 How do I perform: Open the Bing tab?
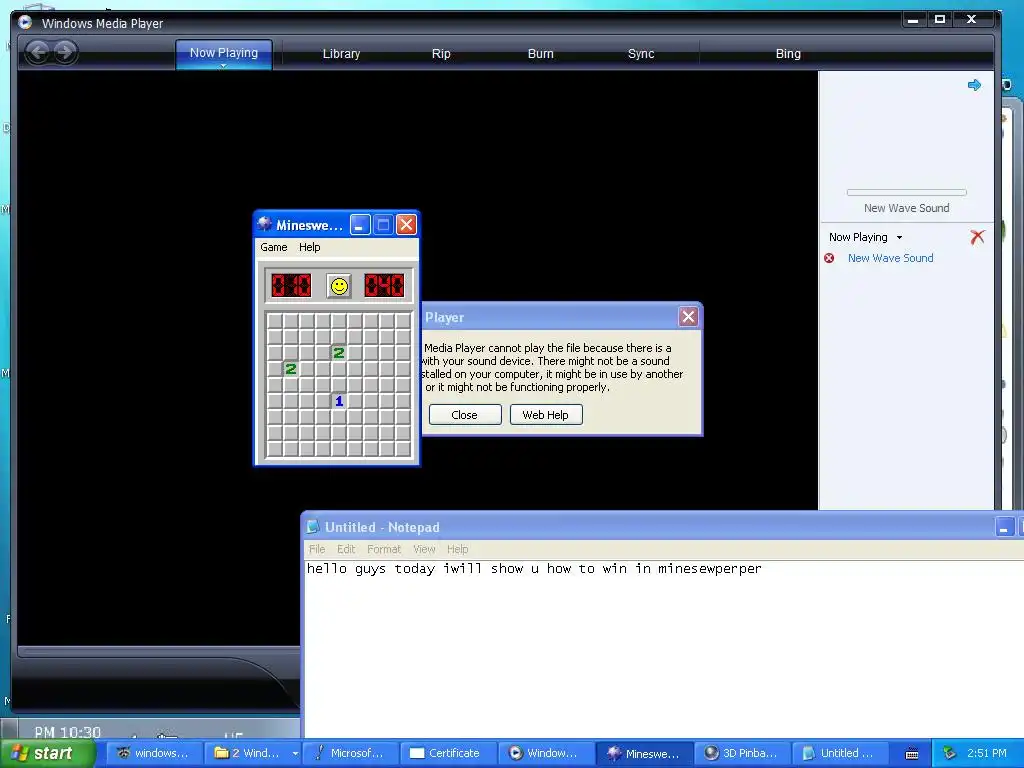click(788, 54)
